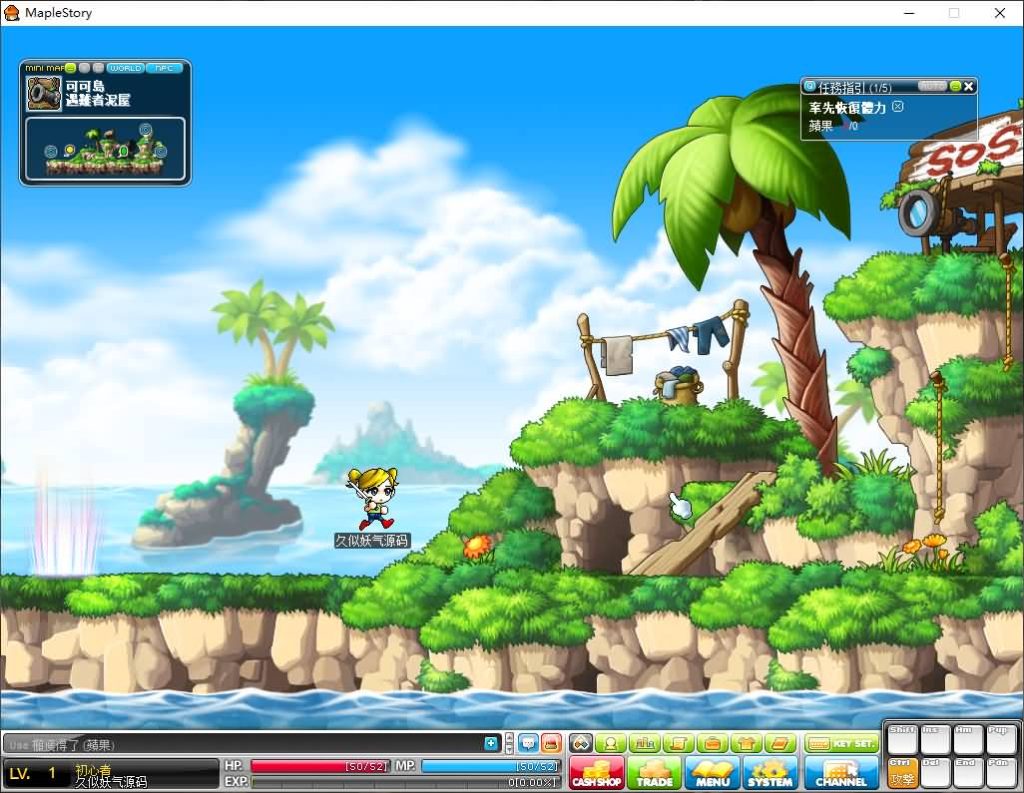1024x793 pixels.
Task: Minimize the quest guide with green button
Action: point(955,86)
